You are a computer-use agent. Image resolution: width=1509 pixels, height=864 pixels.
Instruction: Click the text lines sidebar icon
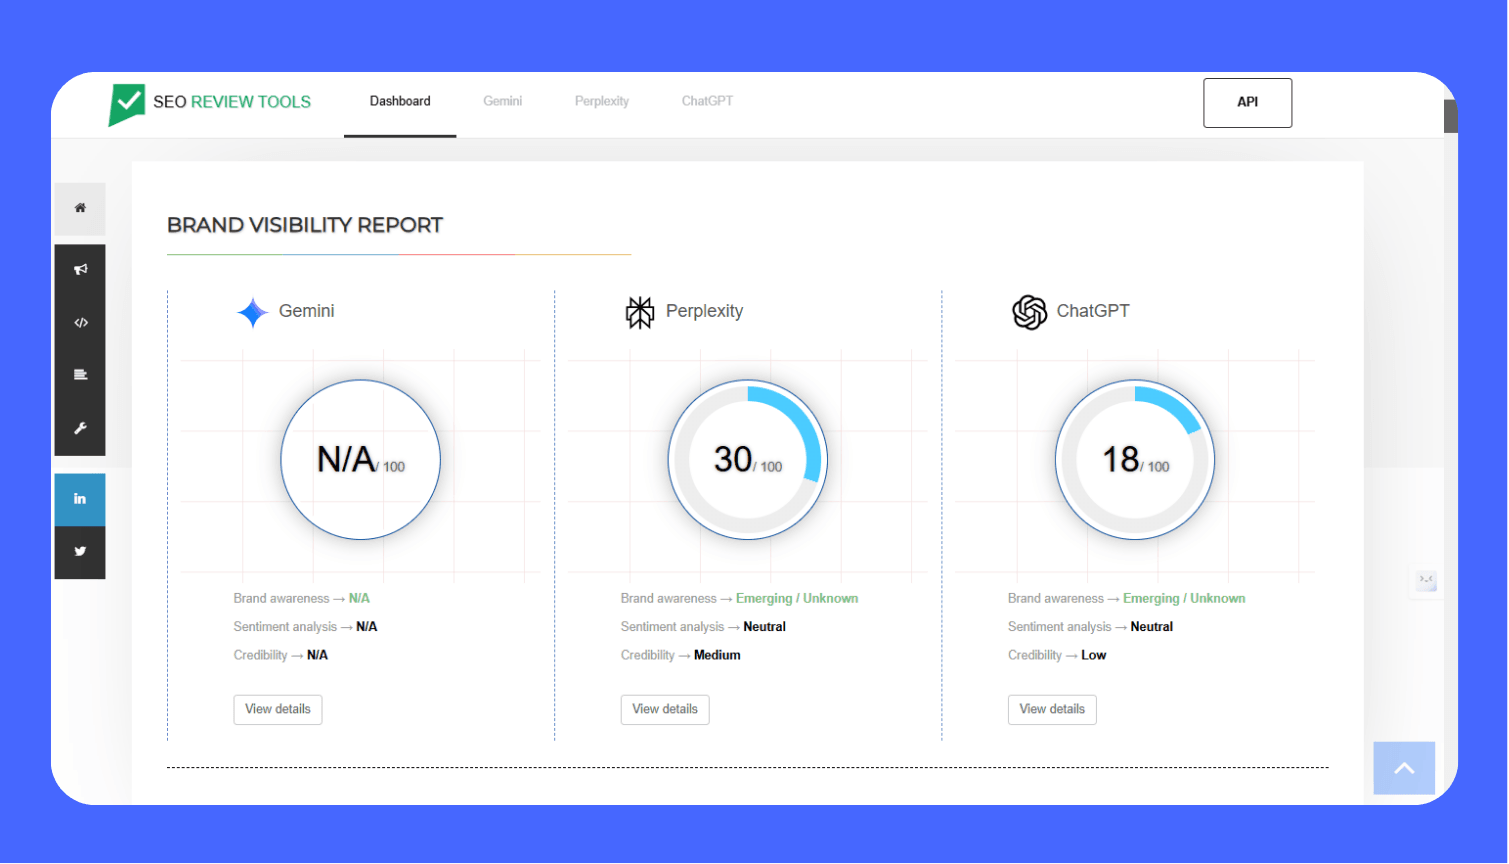(80, 375)
